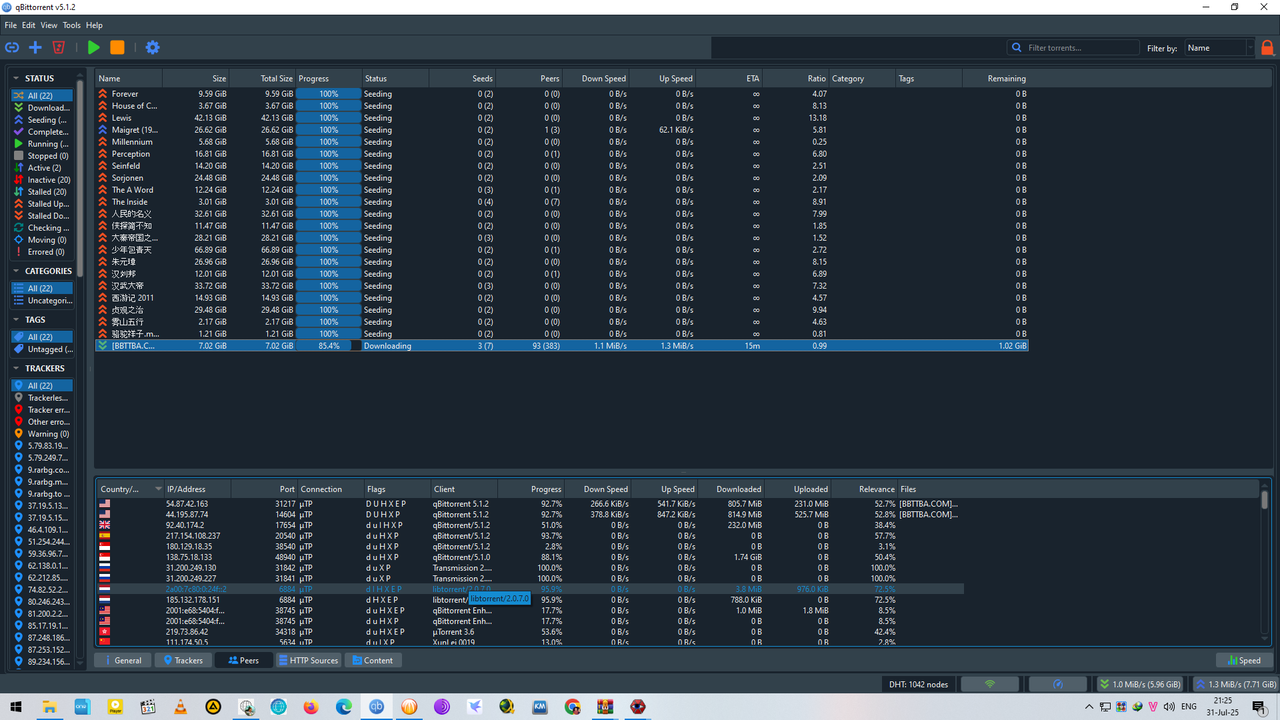Sort torrents by Ratio column header
This screenshot has height=720, width=1280.
click(795, 78)
